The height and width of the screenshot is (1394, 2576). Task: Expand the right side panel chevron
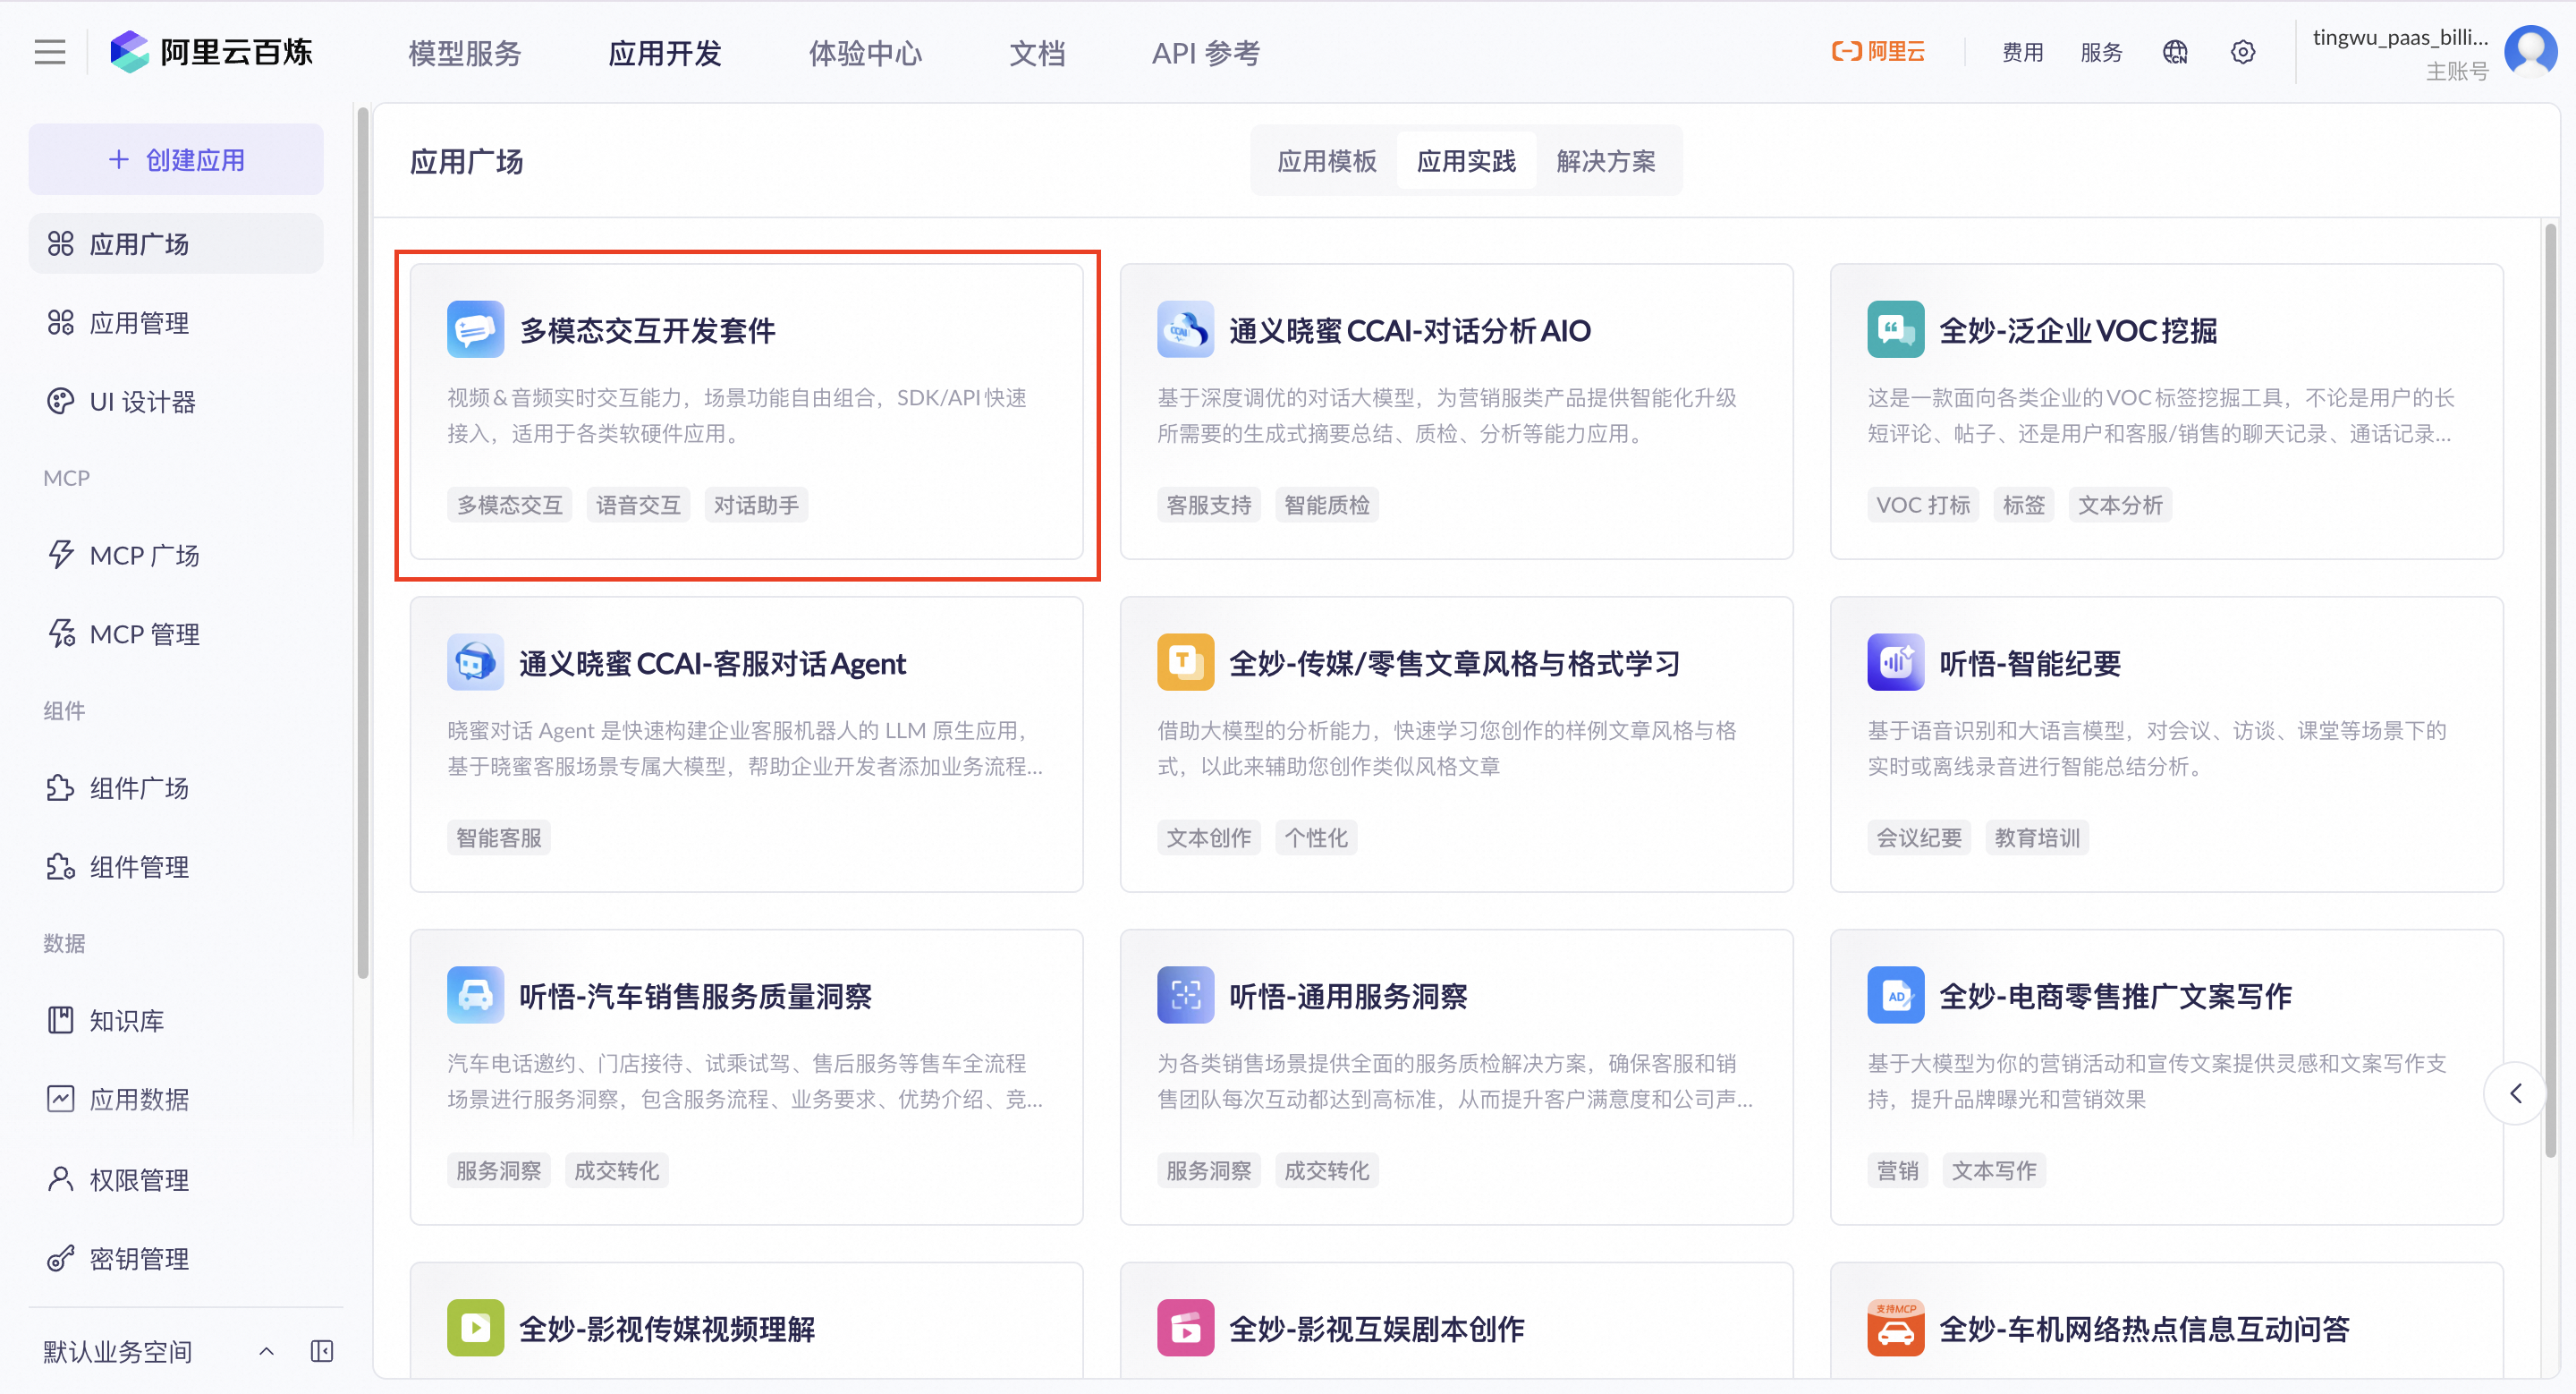(2515, 1093)
